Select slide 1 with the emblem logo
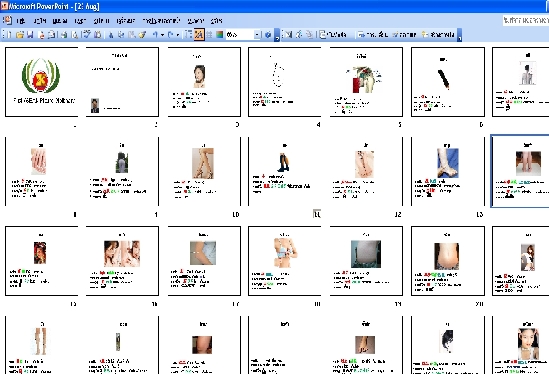 tap(41, 82)
